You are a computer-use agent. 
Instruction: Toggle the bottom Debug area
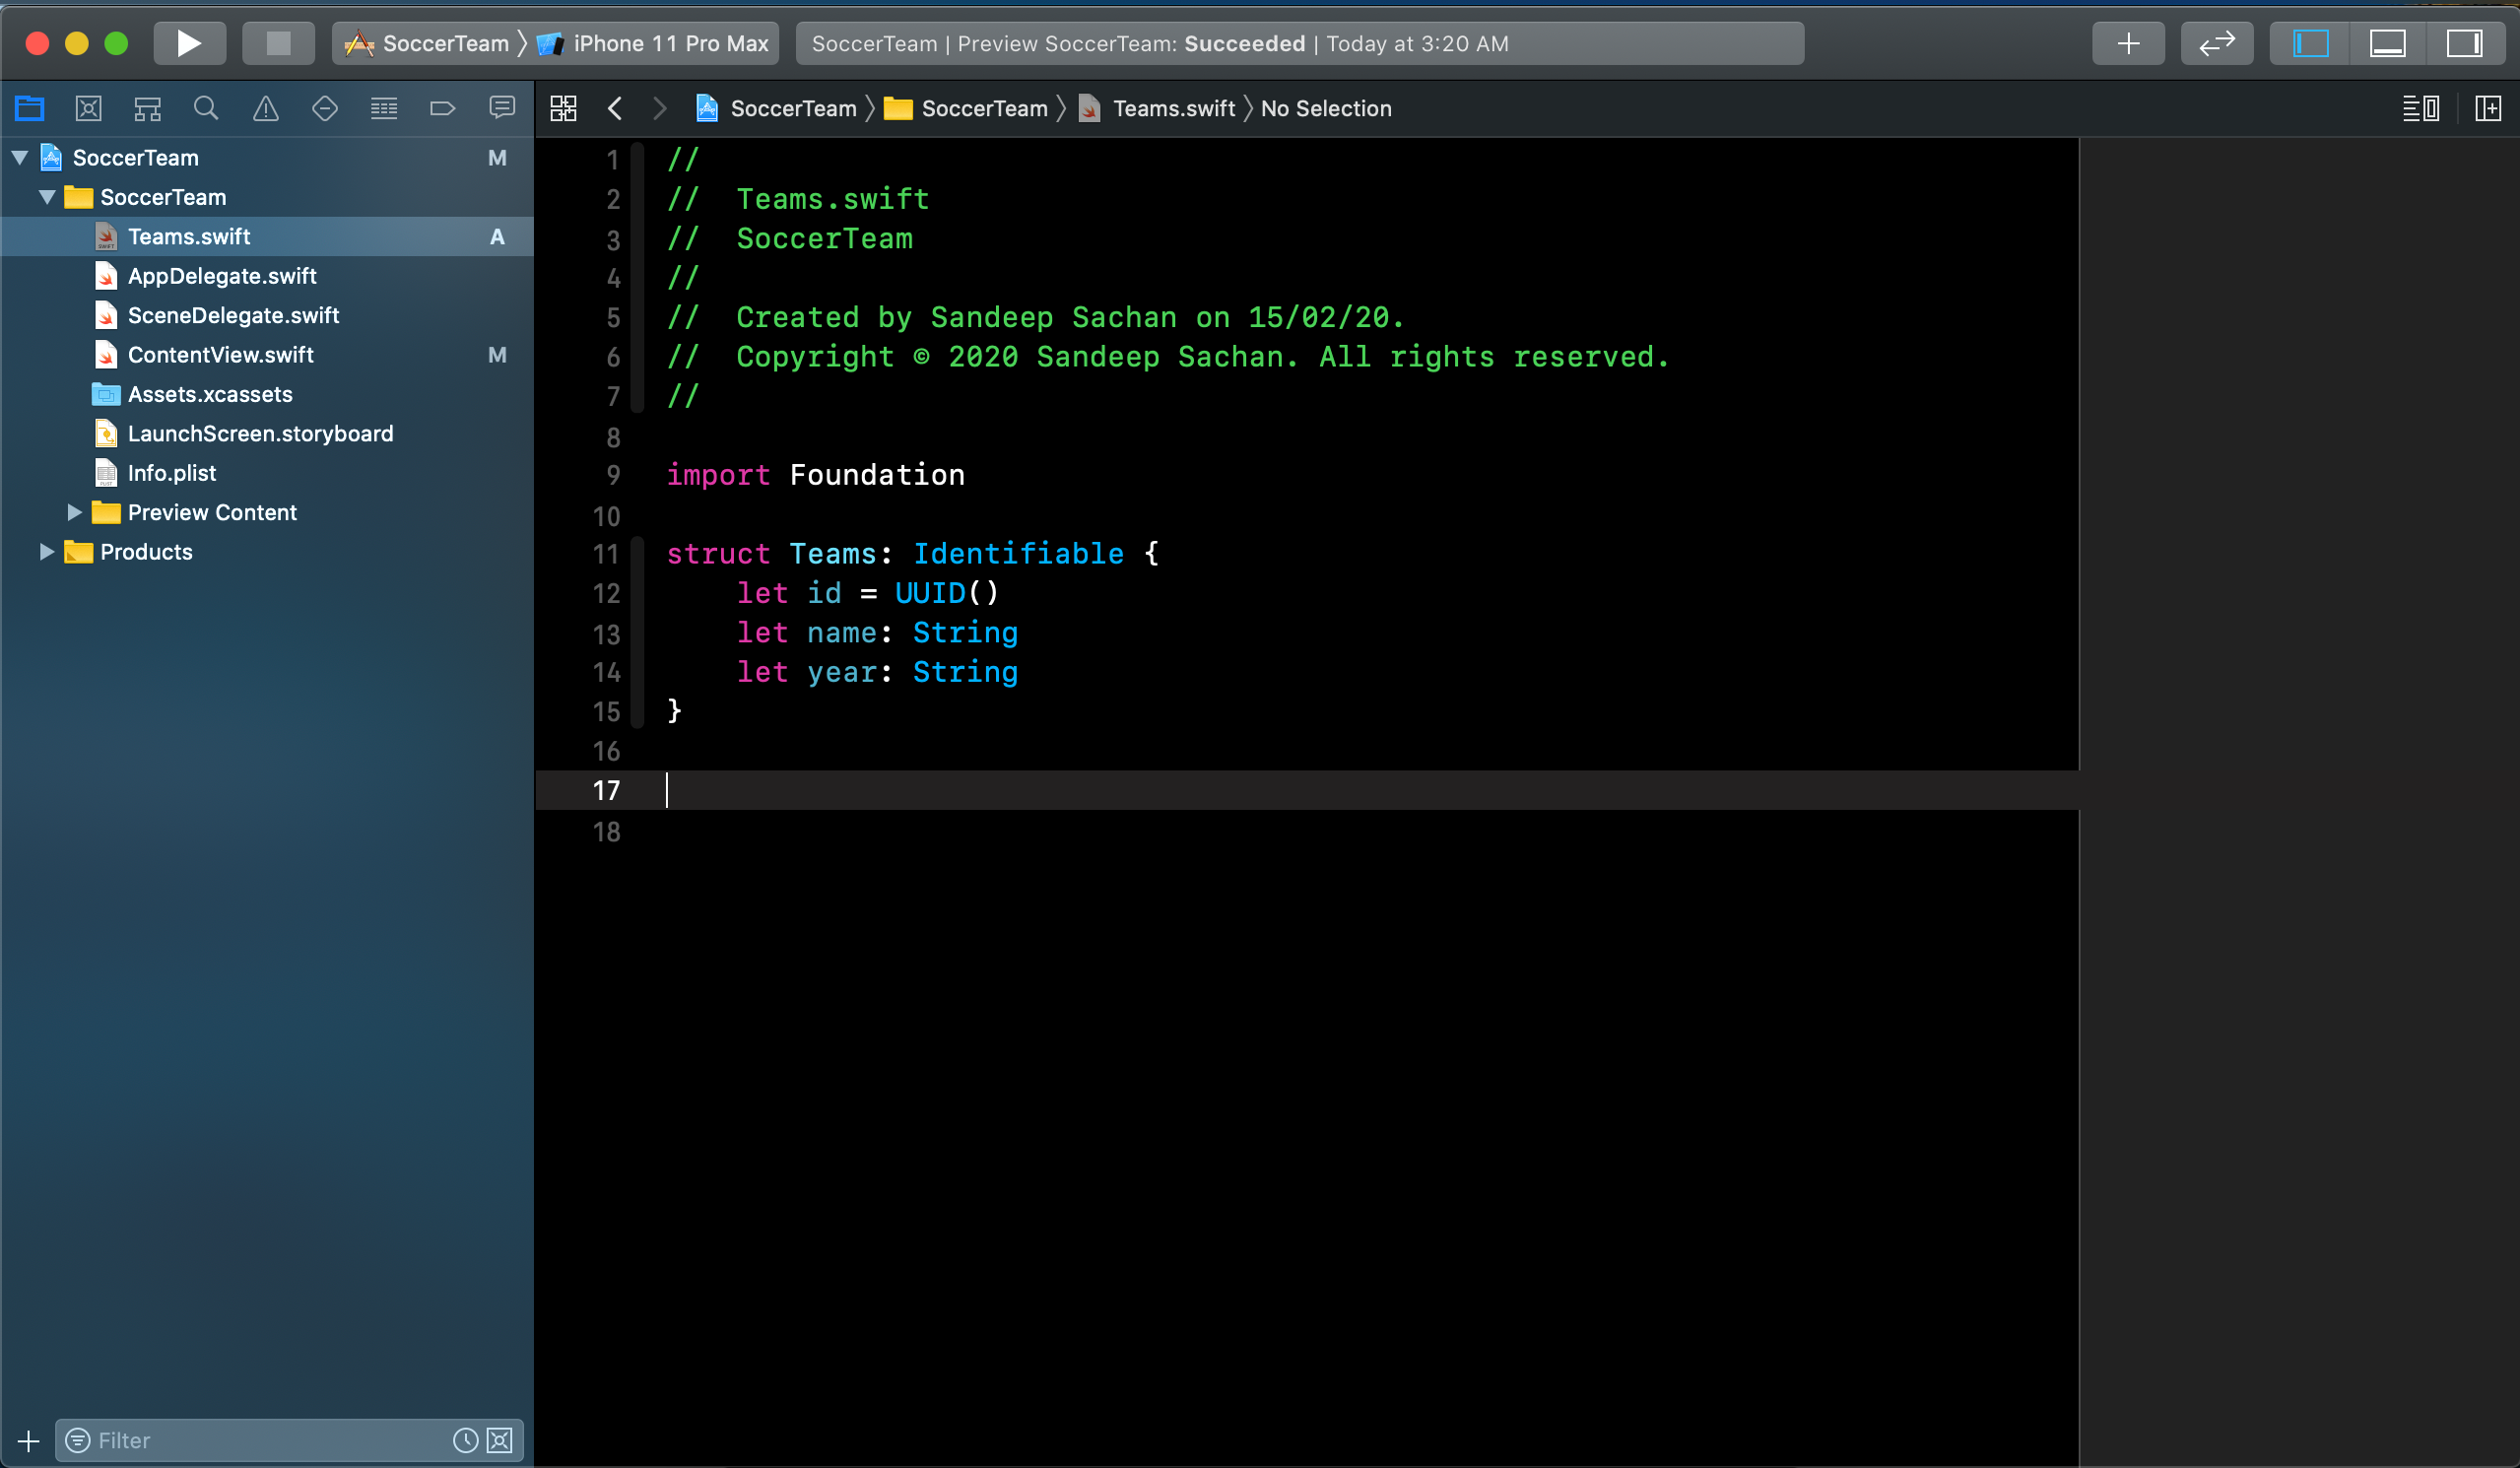click(x=2387, y=43)
